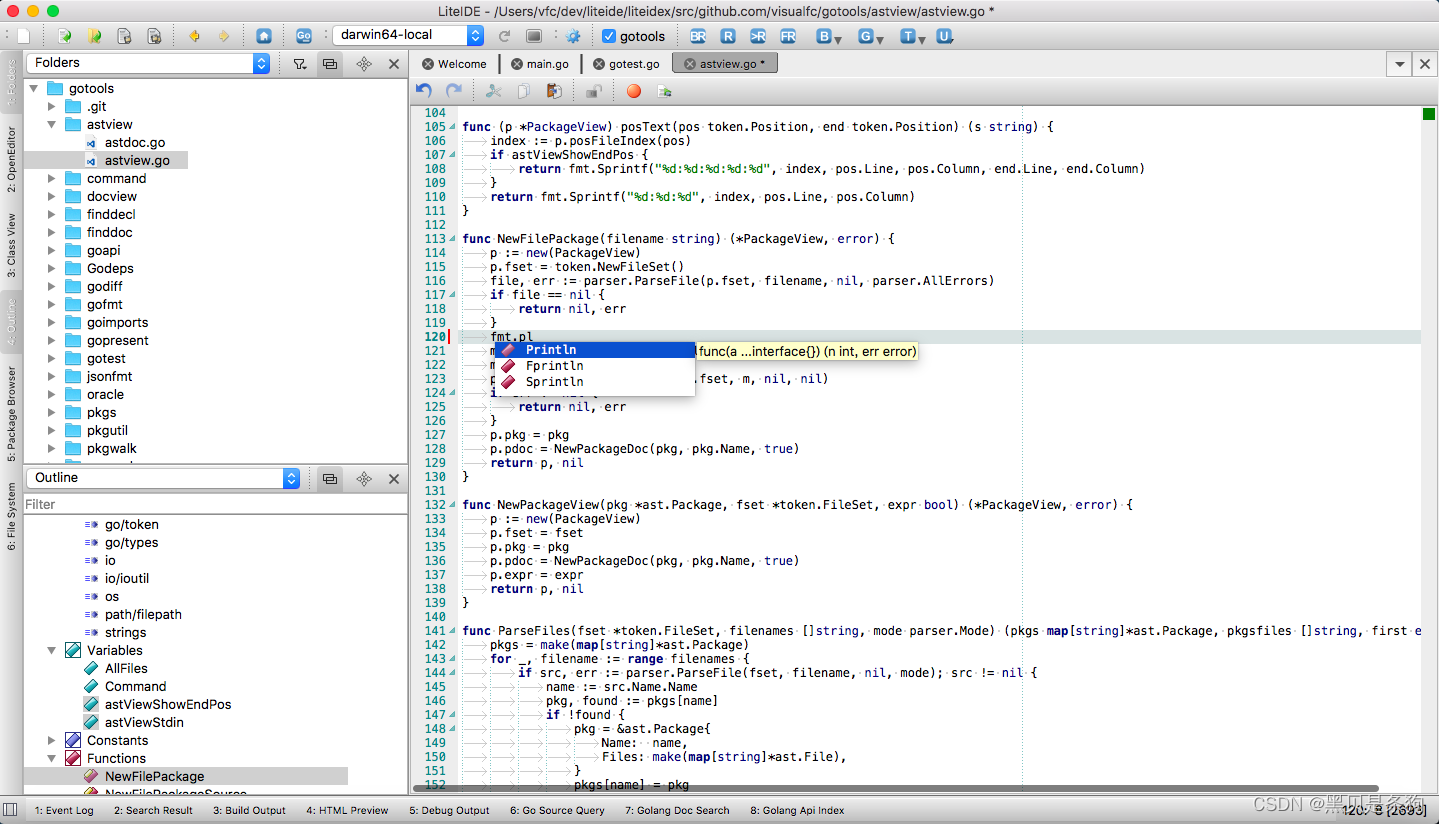The width and height of the screenshot is (1439, 824).
Task: Expand the command folder
Action: click(51, 179)
